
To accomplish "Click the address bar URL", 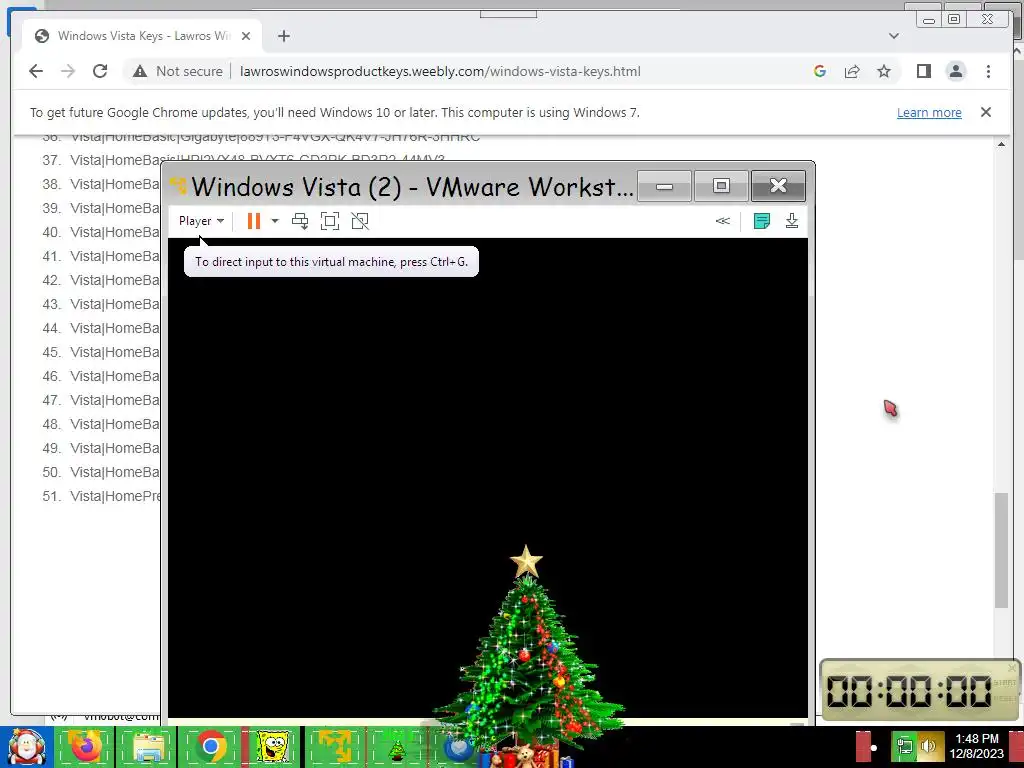I will [440, 71].
